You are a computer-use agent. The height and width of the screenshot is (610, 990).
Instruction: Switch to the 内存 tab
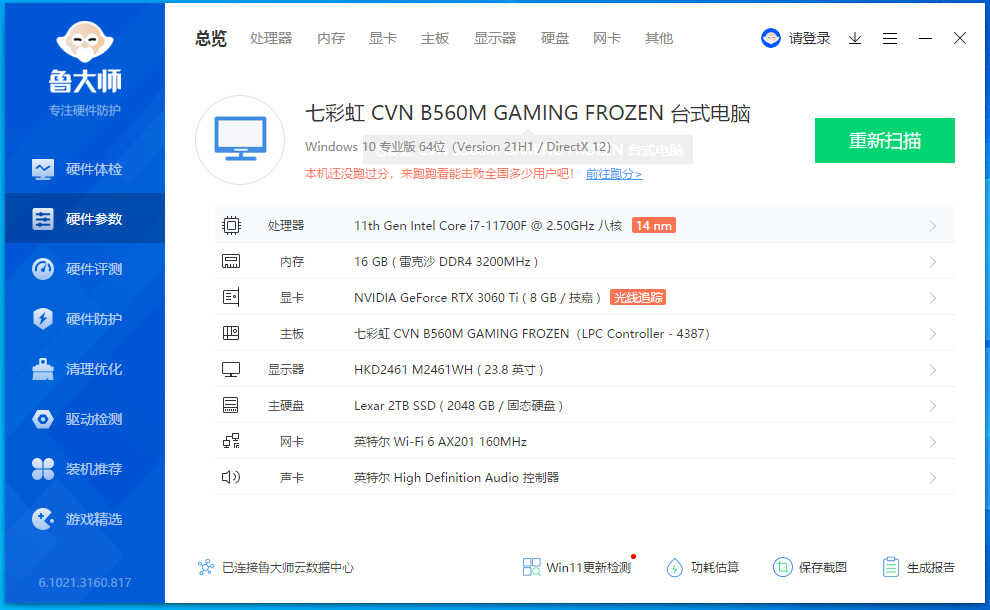331,39
